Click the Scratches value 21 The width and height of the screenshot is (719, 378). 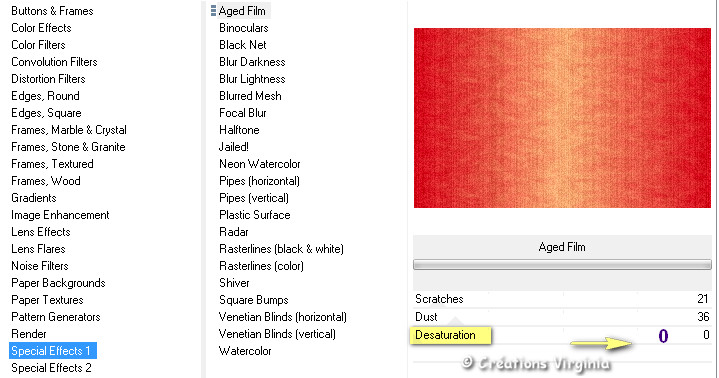702,299
